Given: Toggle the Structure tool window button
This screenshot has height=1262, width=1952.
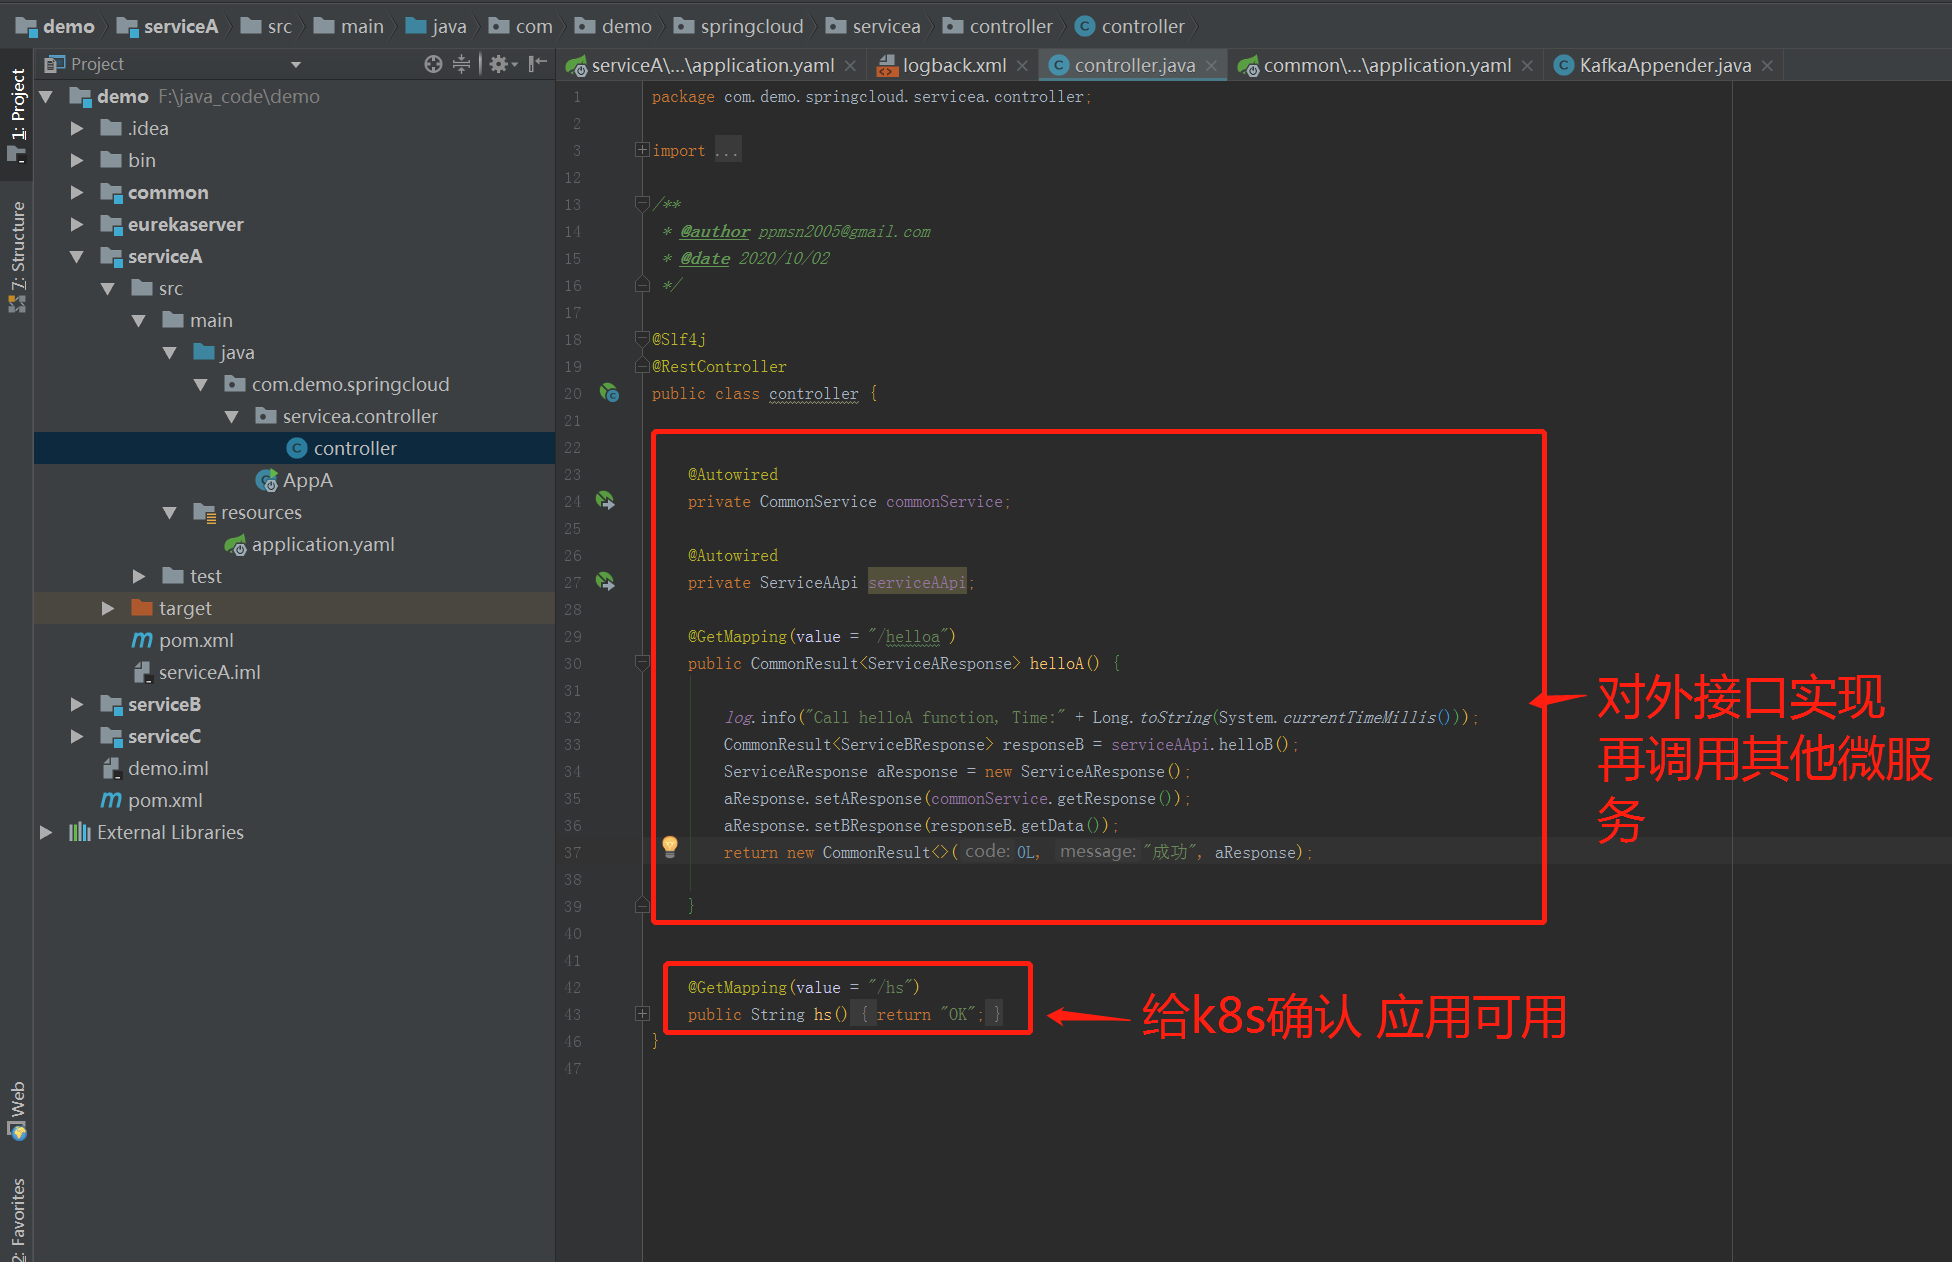Looking at the screenshot, I should click(17, 255).
